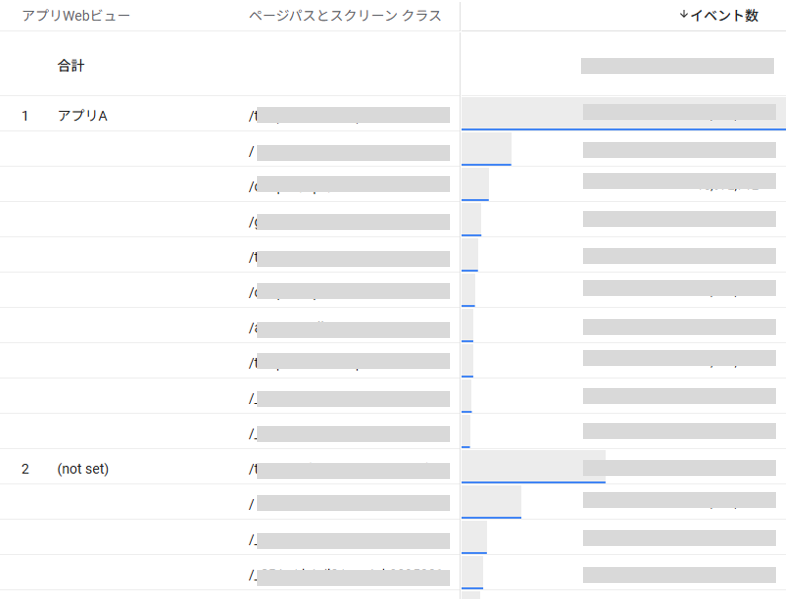Image resolution: width=790 pixels, height=599 pixels.
Task: Click the descending sort arrow beside イベント数
Action: [x=683, y=15]
